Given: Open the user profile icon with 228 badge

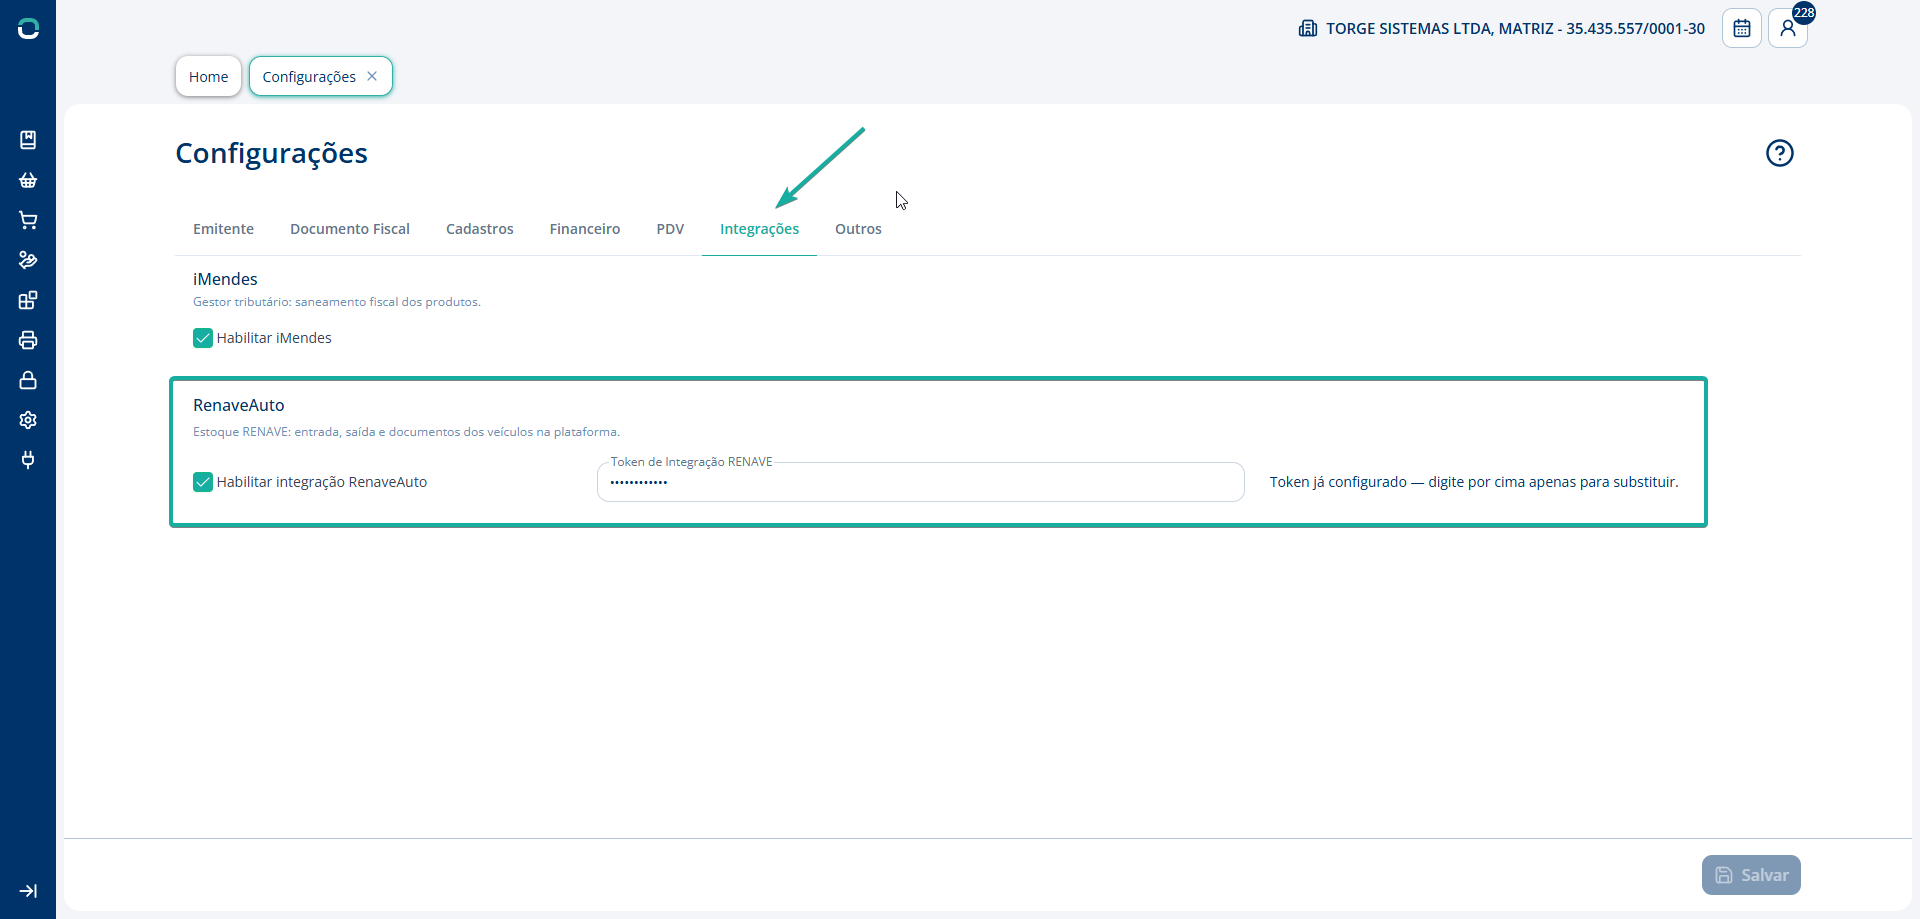Looking at the screenshot, I should (1788, 28).
